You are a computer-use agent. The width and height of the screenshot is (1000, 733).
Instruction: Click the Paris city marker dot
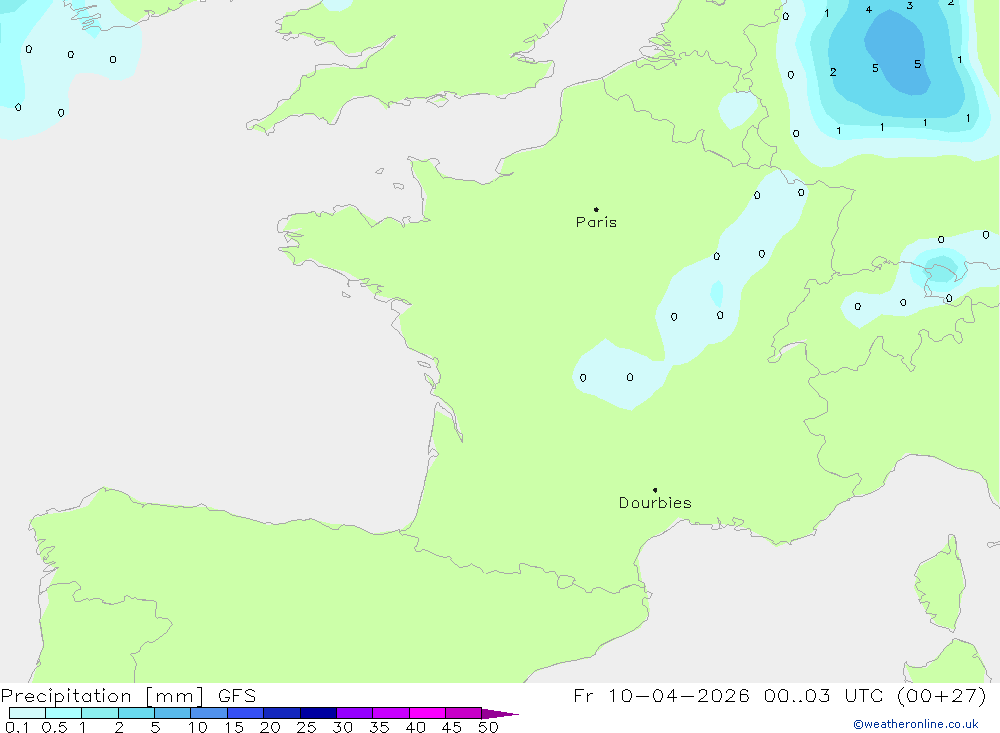[x=596, y=209]
